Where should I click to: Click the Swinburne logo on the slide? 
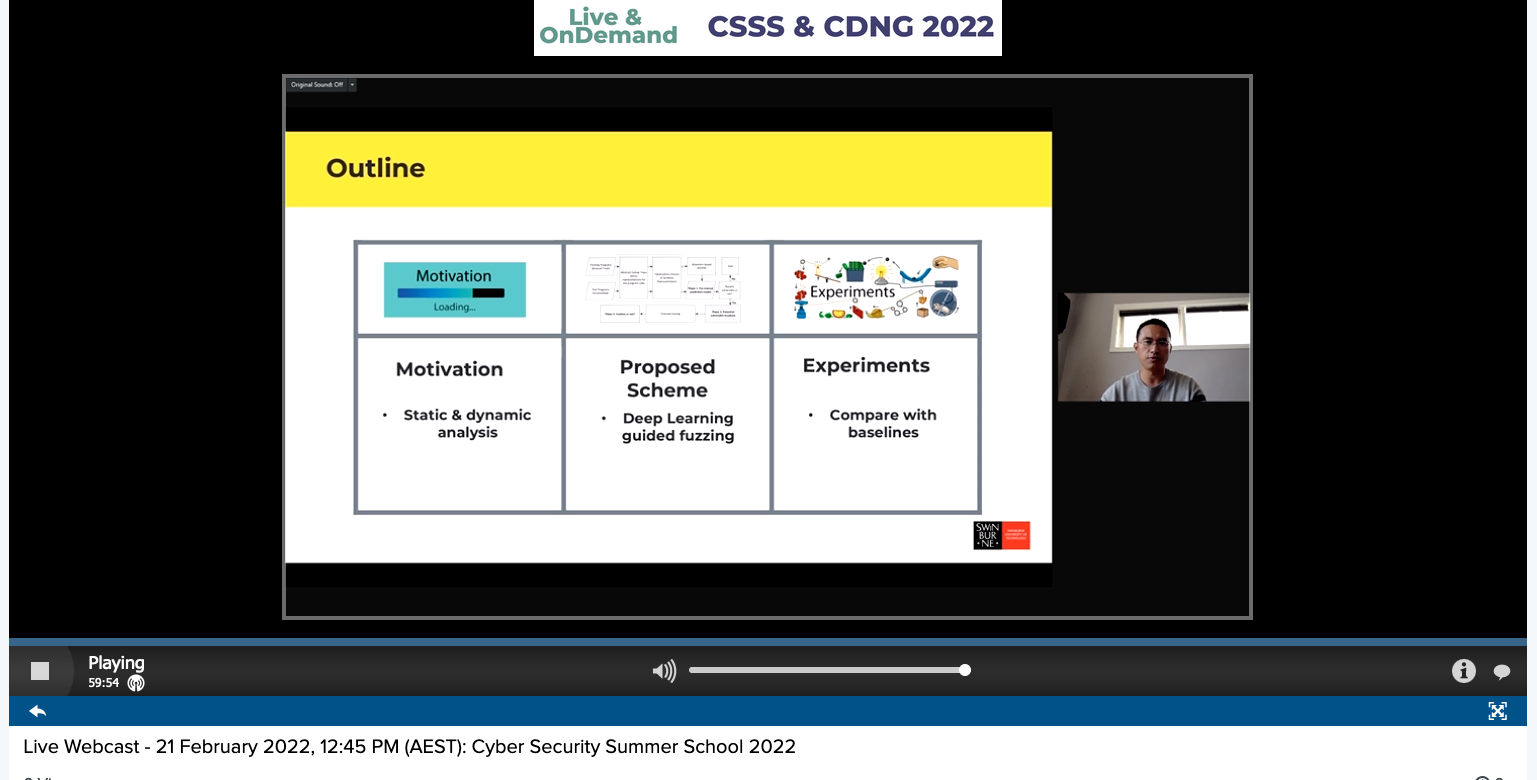click(1001, 536)
